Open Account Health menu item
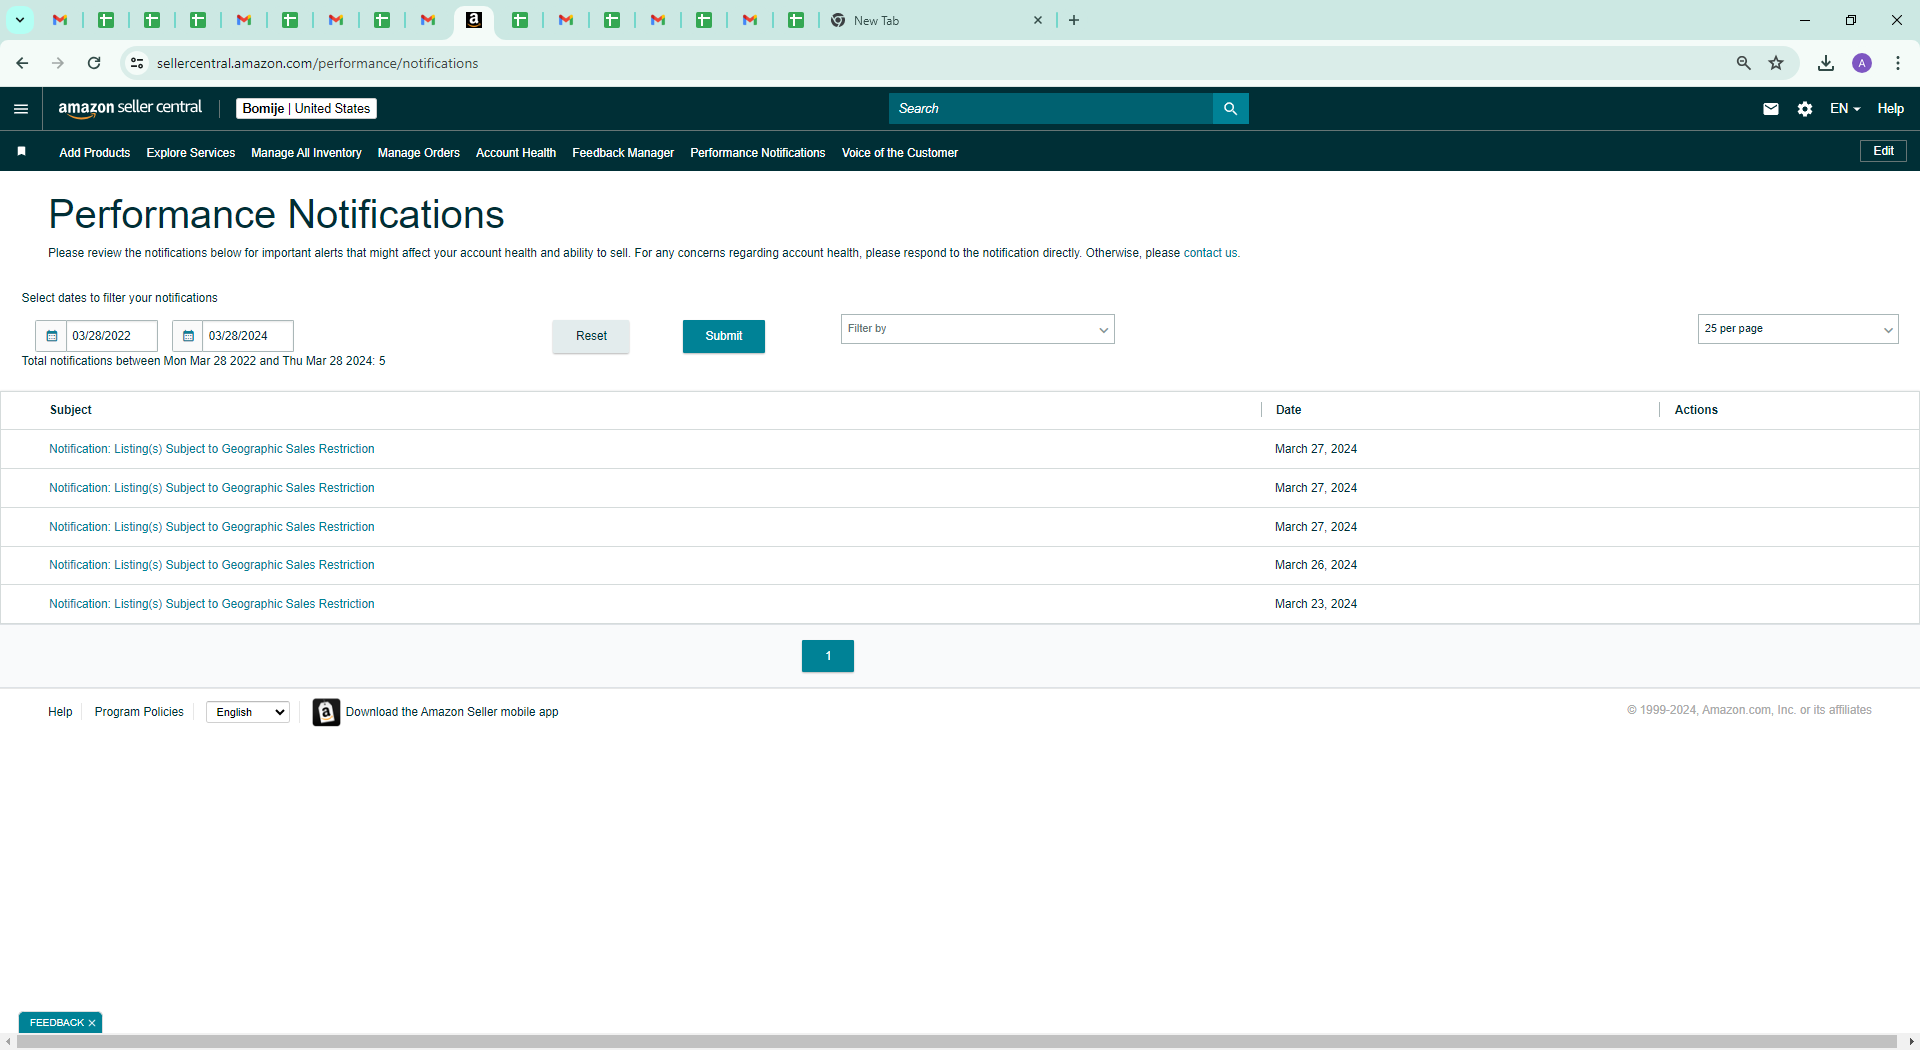The width and height of the screenshot is (1920, 1050). point(516,153)
